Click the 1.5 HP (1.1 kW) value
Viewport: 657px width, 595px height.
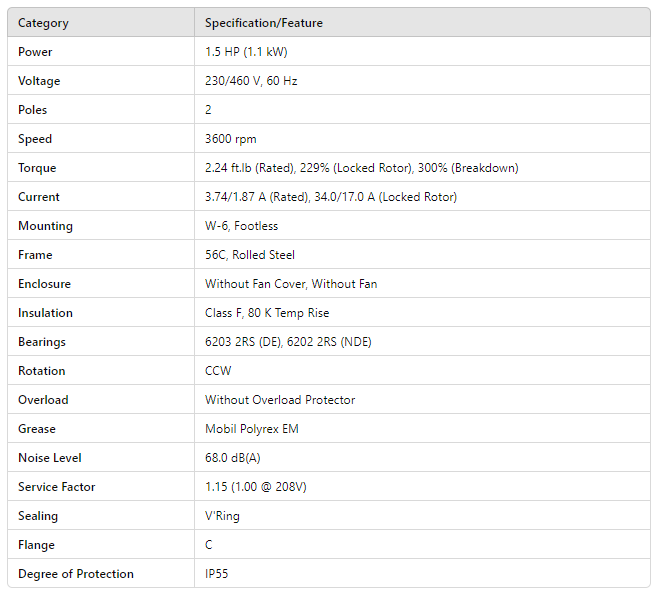click(x=246, y=52)
